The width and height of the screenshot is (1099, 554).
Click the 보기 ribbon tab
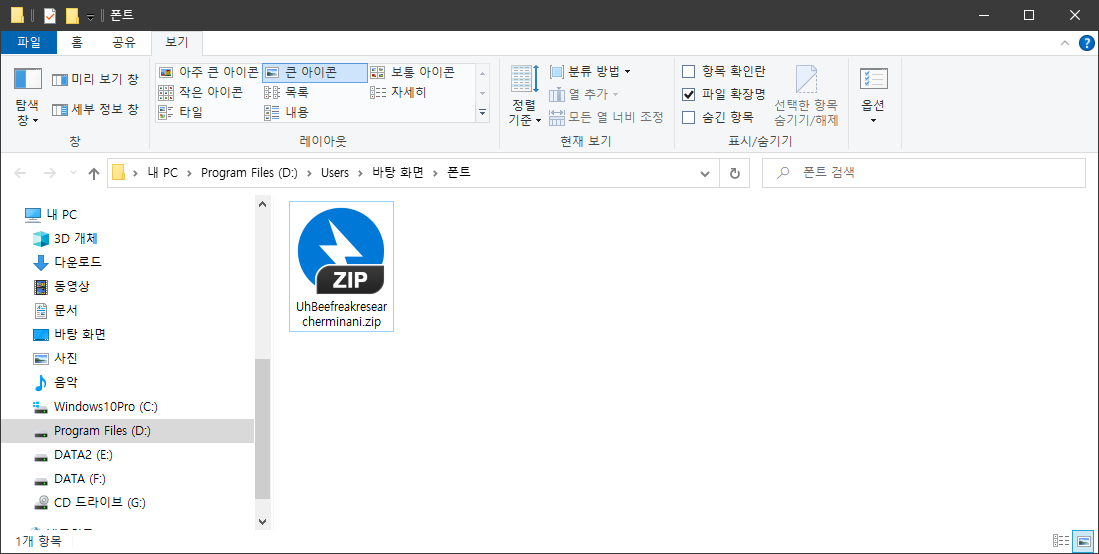click(x=177, y=42)
